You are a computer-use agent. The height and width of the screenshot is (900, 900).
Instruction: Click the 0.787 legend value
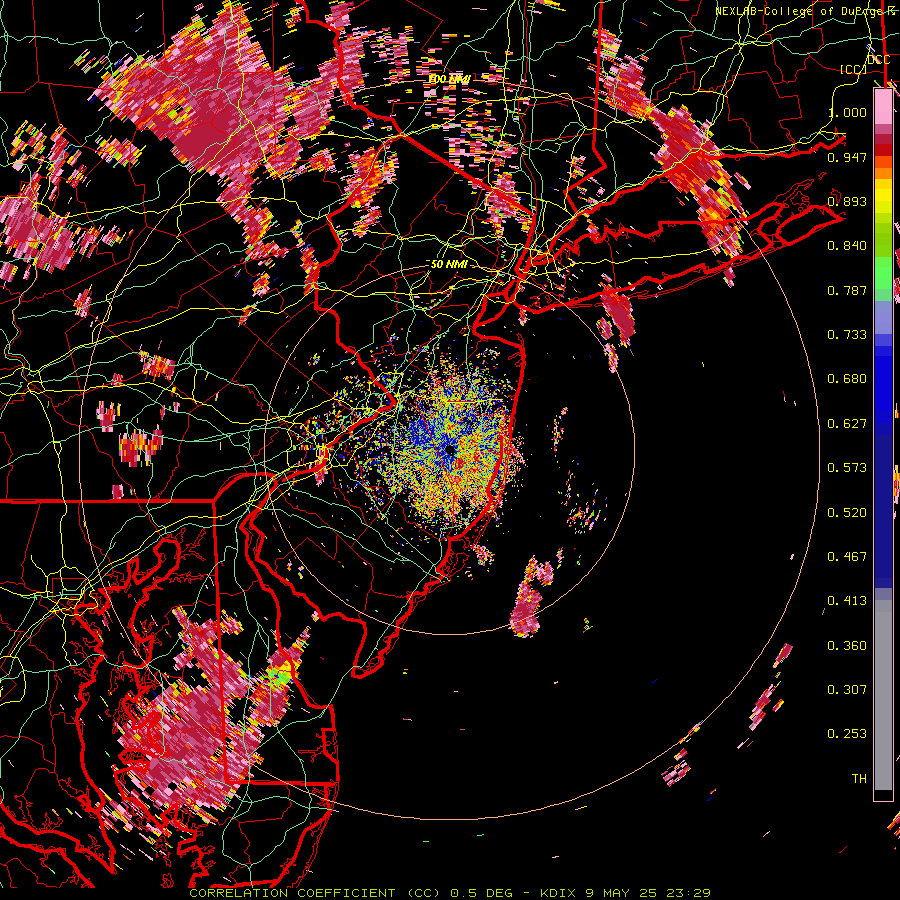click(x=847, y=290)
